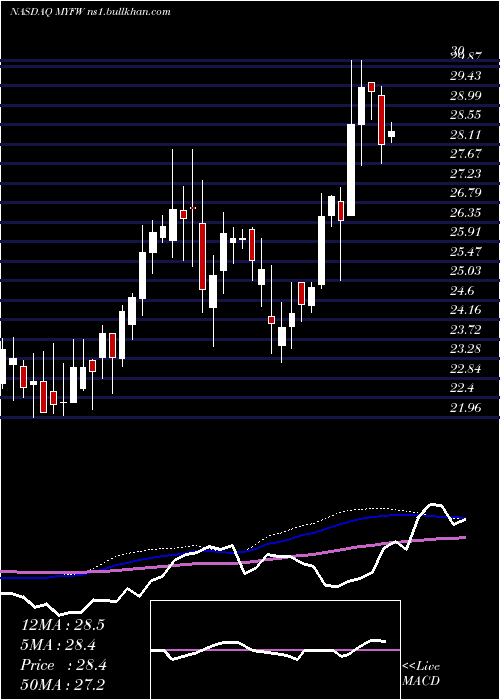The width and height of the screenshot is (500, 700).
Task: Click inside the MACD inset chart
Action: click(x=275, y=650)
